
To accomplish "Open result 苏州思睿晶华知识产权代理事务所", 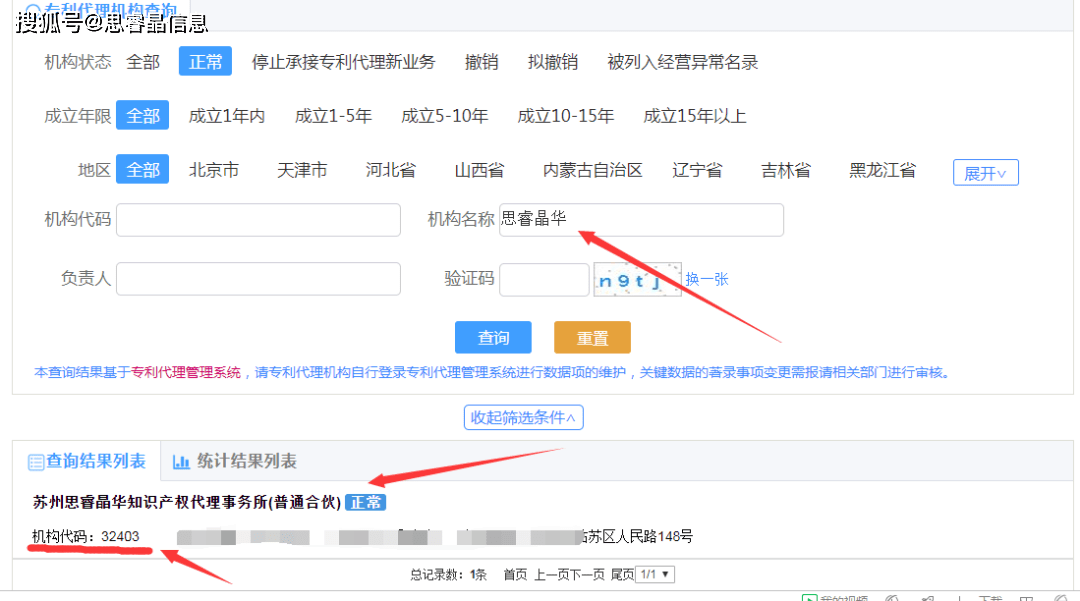I will (x=187, y=501).
